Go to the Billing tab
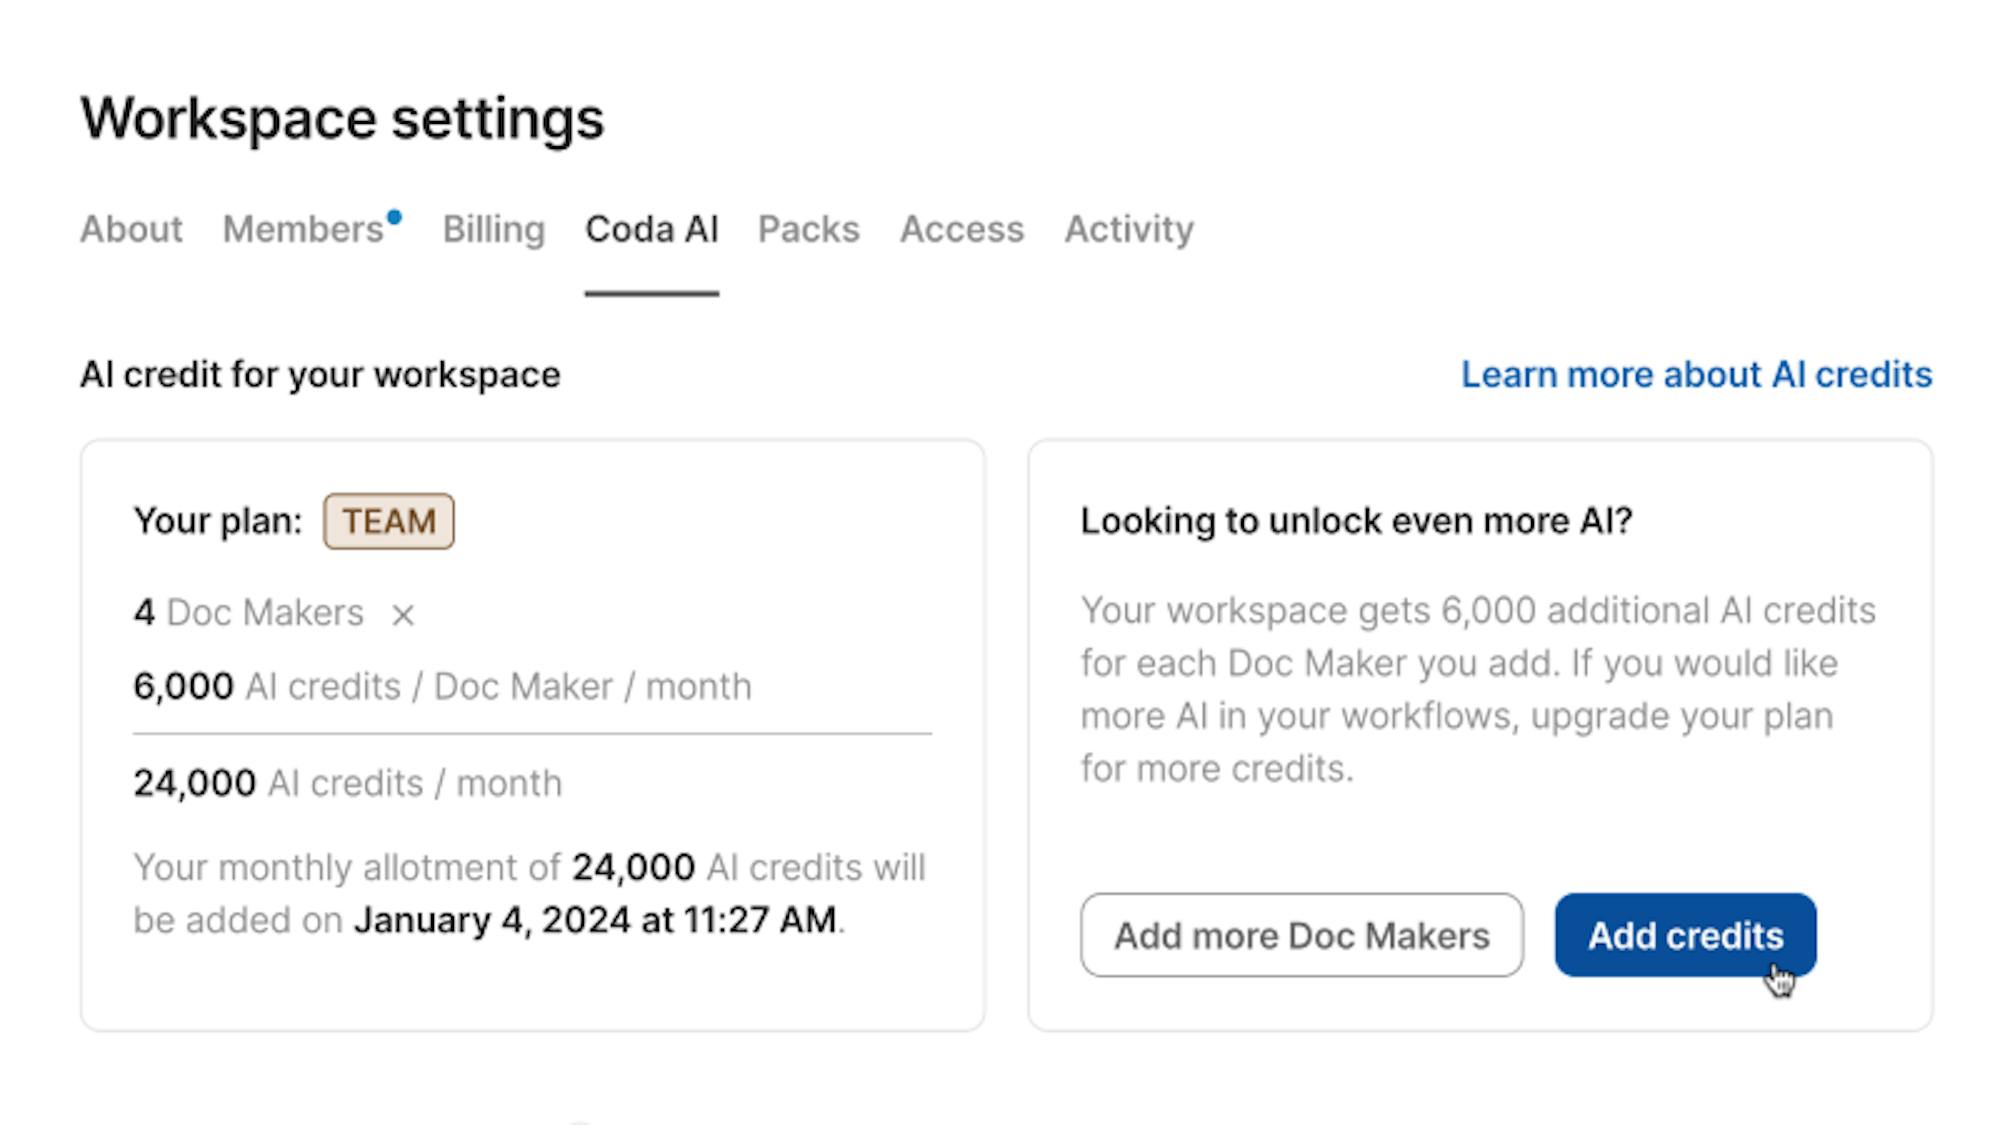The width and height of the screenshot is (2000, 1125). click(494, 229)
